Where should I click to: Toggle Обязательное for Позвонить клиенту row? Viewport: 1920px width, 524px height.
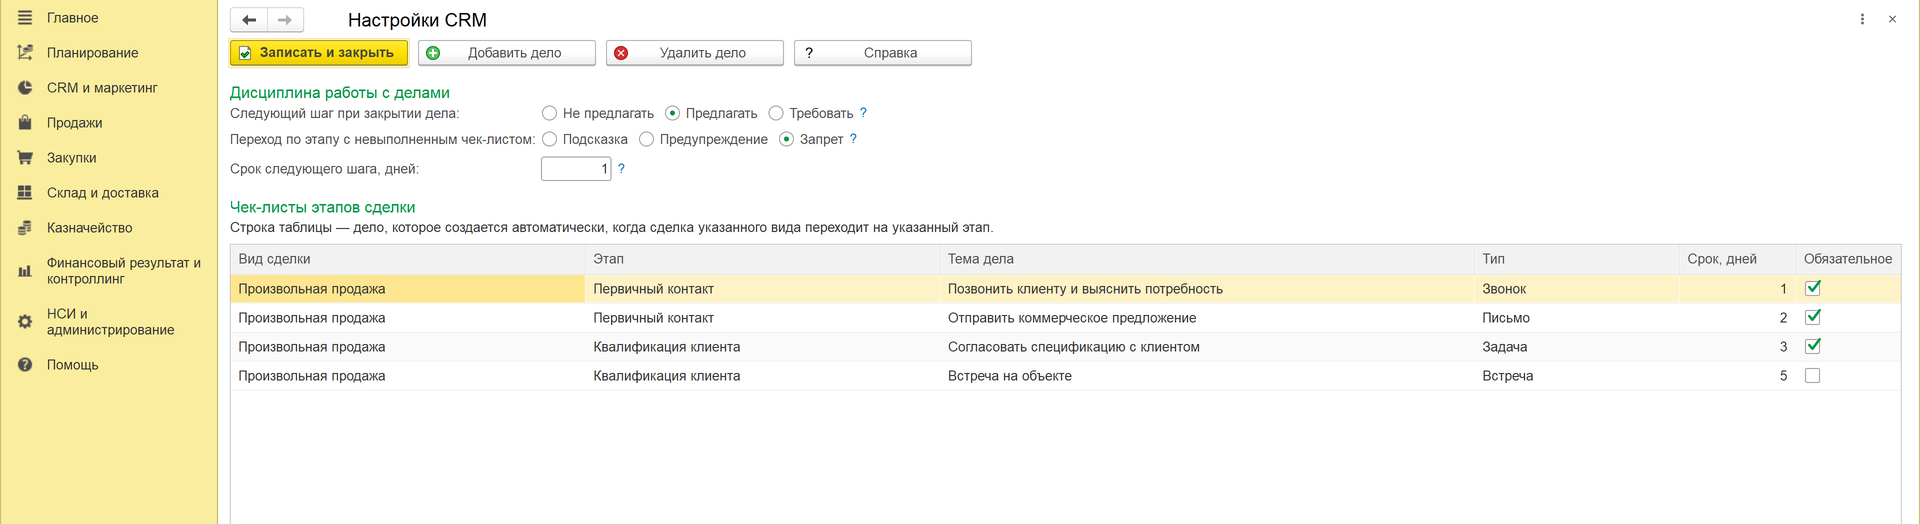pos(1812,288)
